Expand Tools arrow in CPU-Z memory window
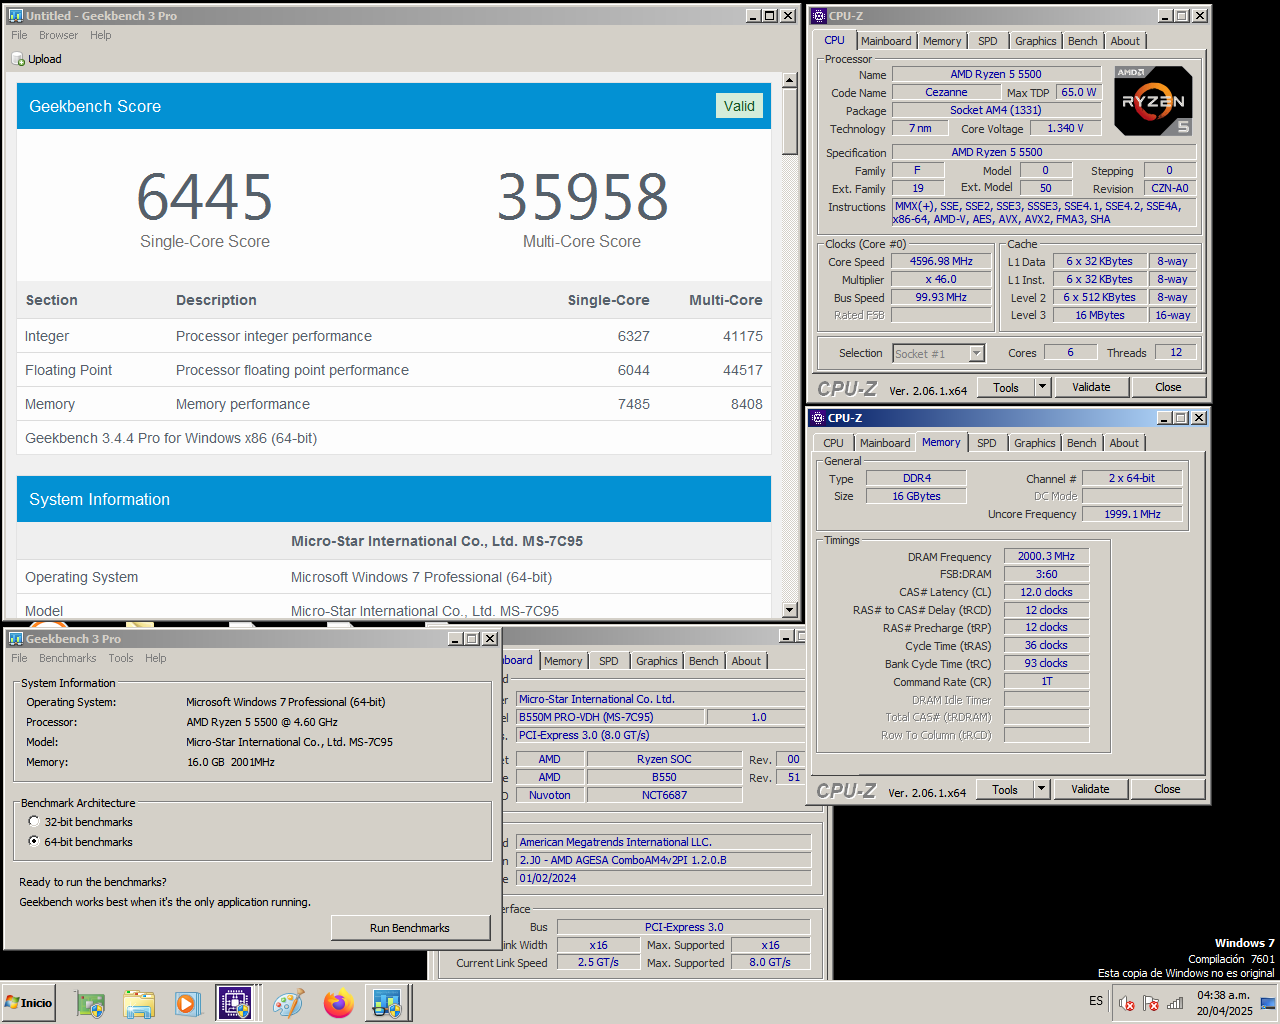 pyautogui.click(x=1041, y=789)
